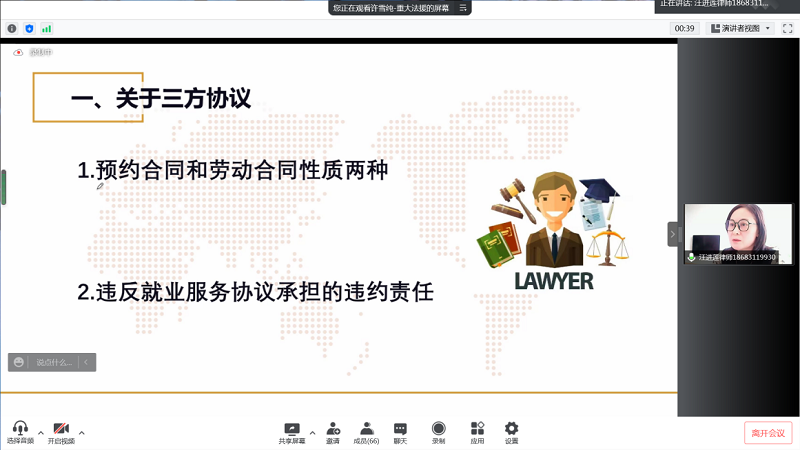Click the red recording indicator icon
The width and height of the screenshot is (800, 450).
click(x=18, y=52)
